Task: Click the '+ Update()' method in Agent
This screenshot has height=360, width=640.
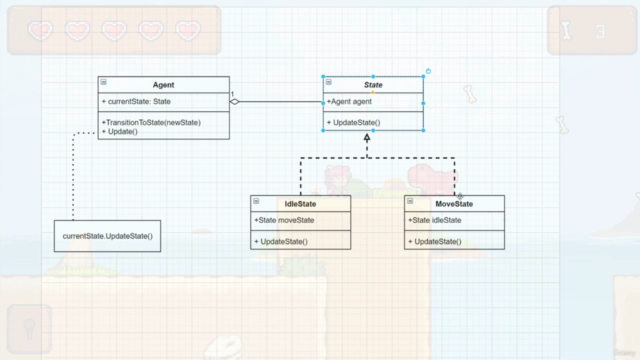Action: click(120, 131)
